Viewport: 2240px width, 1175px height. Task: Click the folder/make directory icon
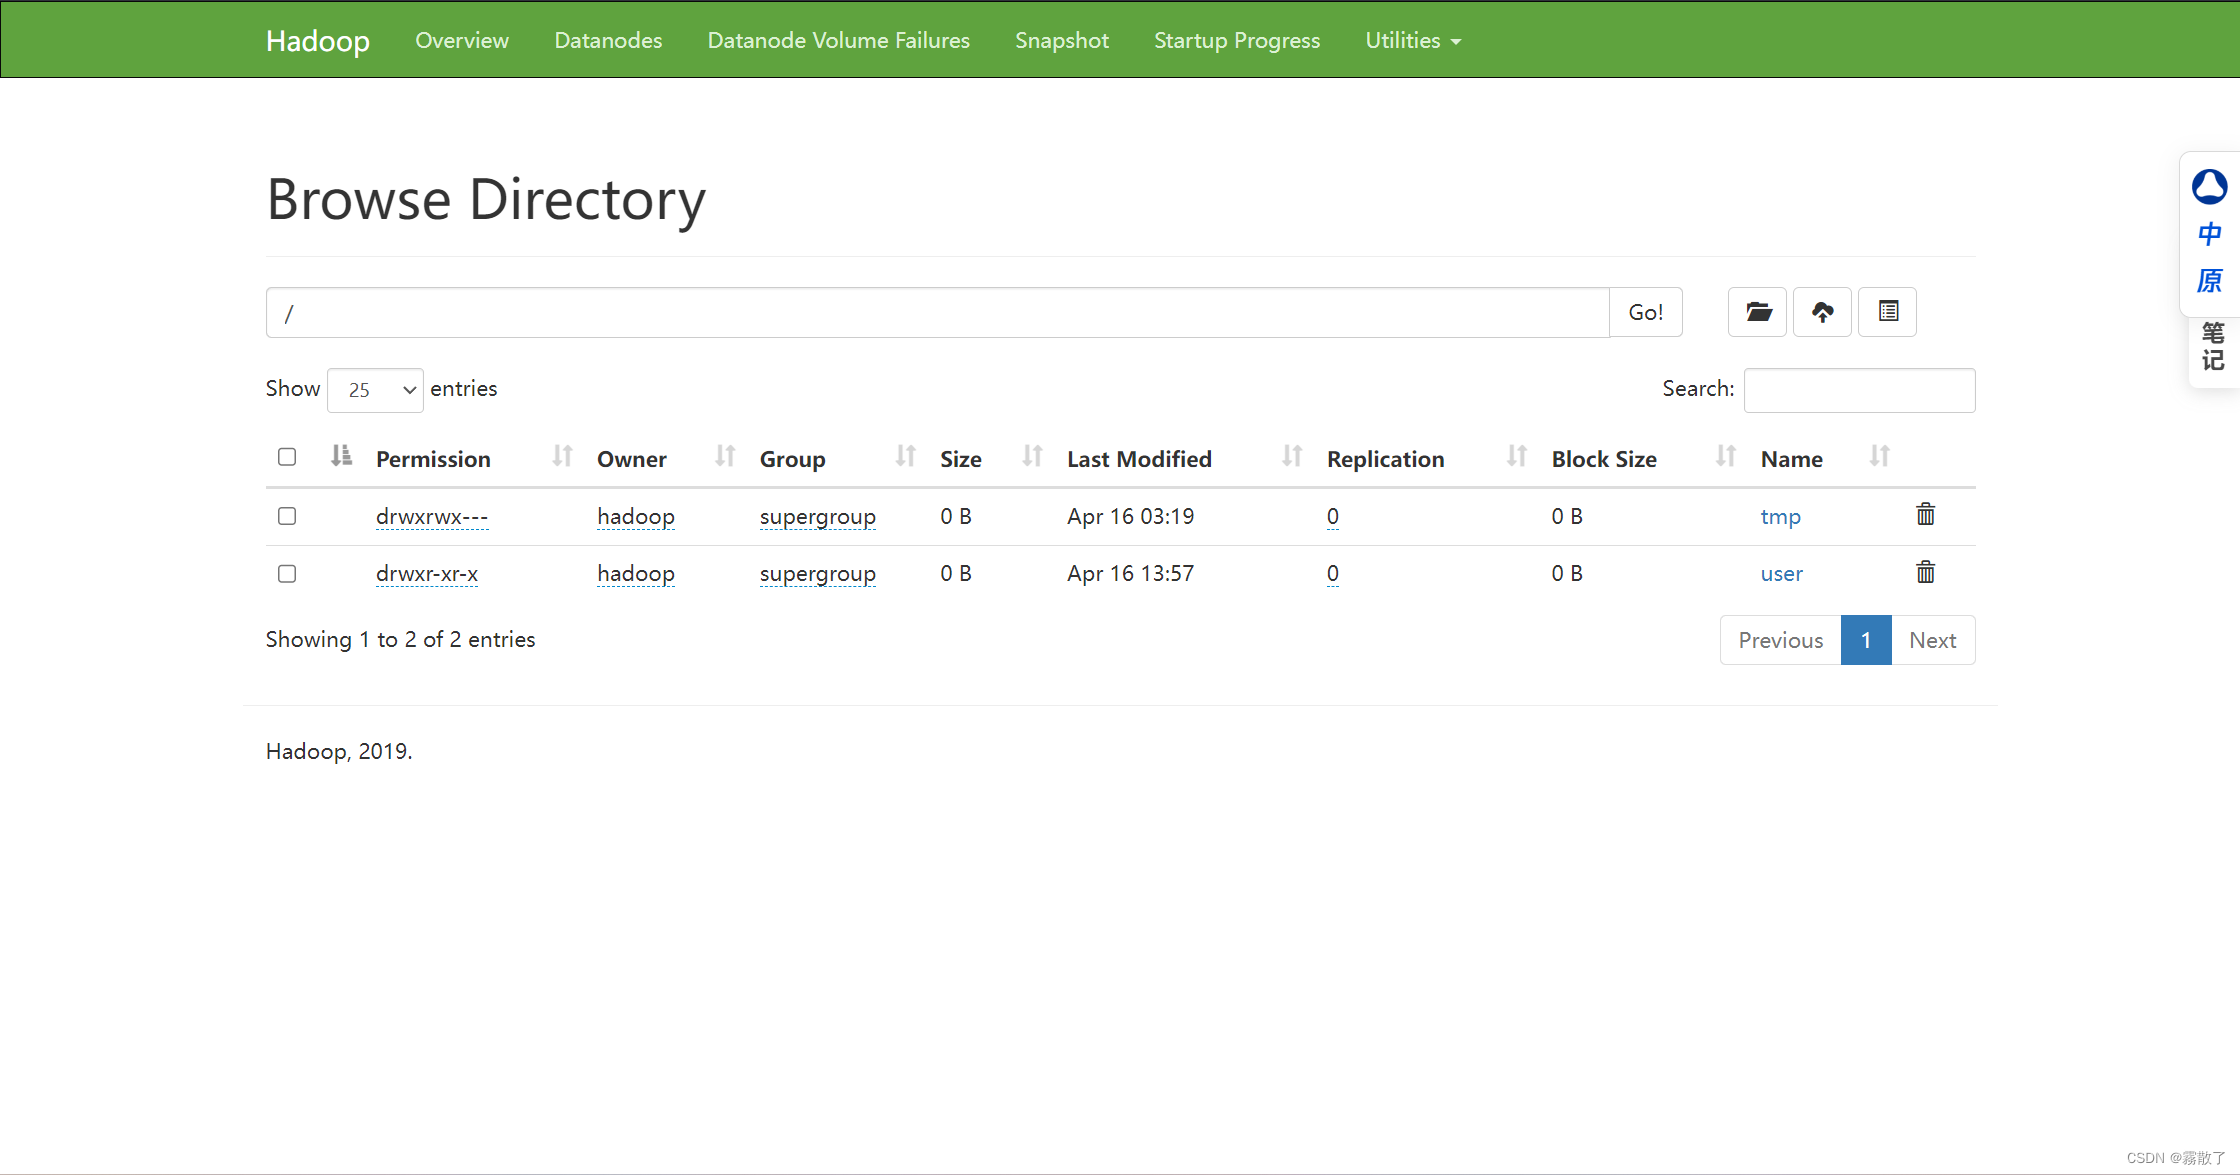[1759, 311]
